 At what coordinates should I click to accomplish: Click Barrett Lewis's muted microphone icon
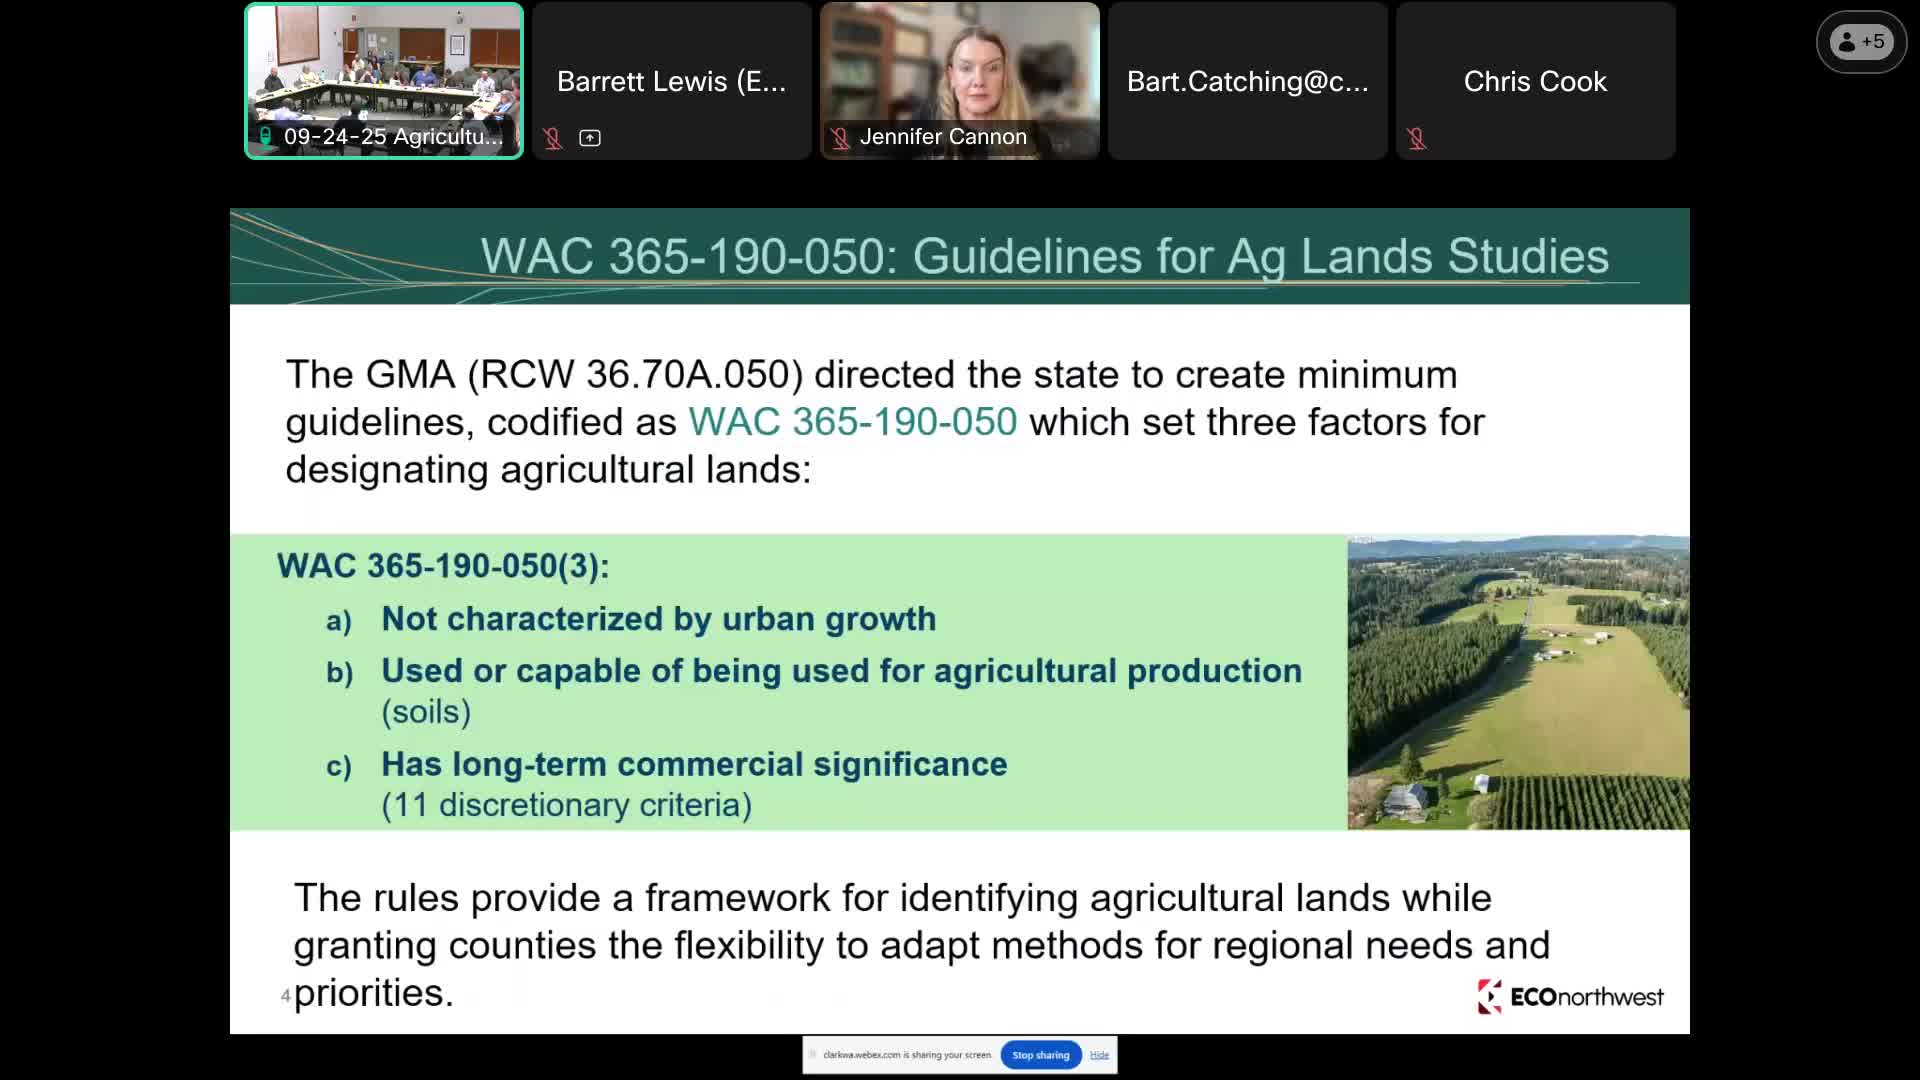click(x=552, y=138)
